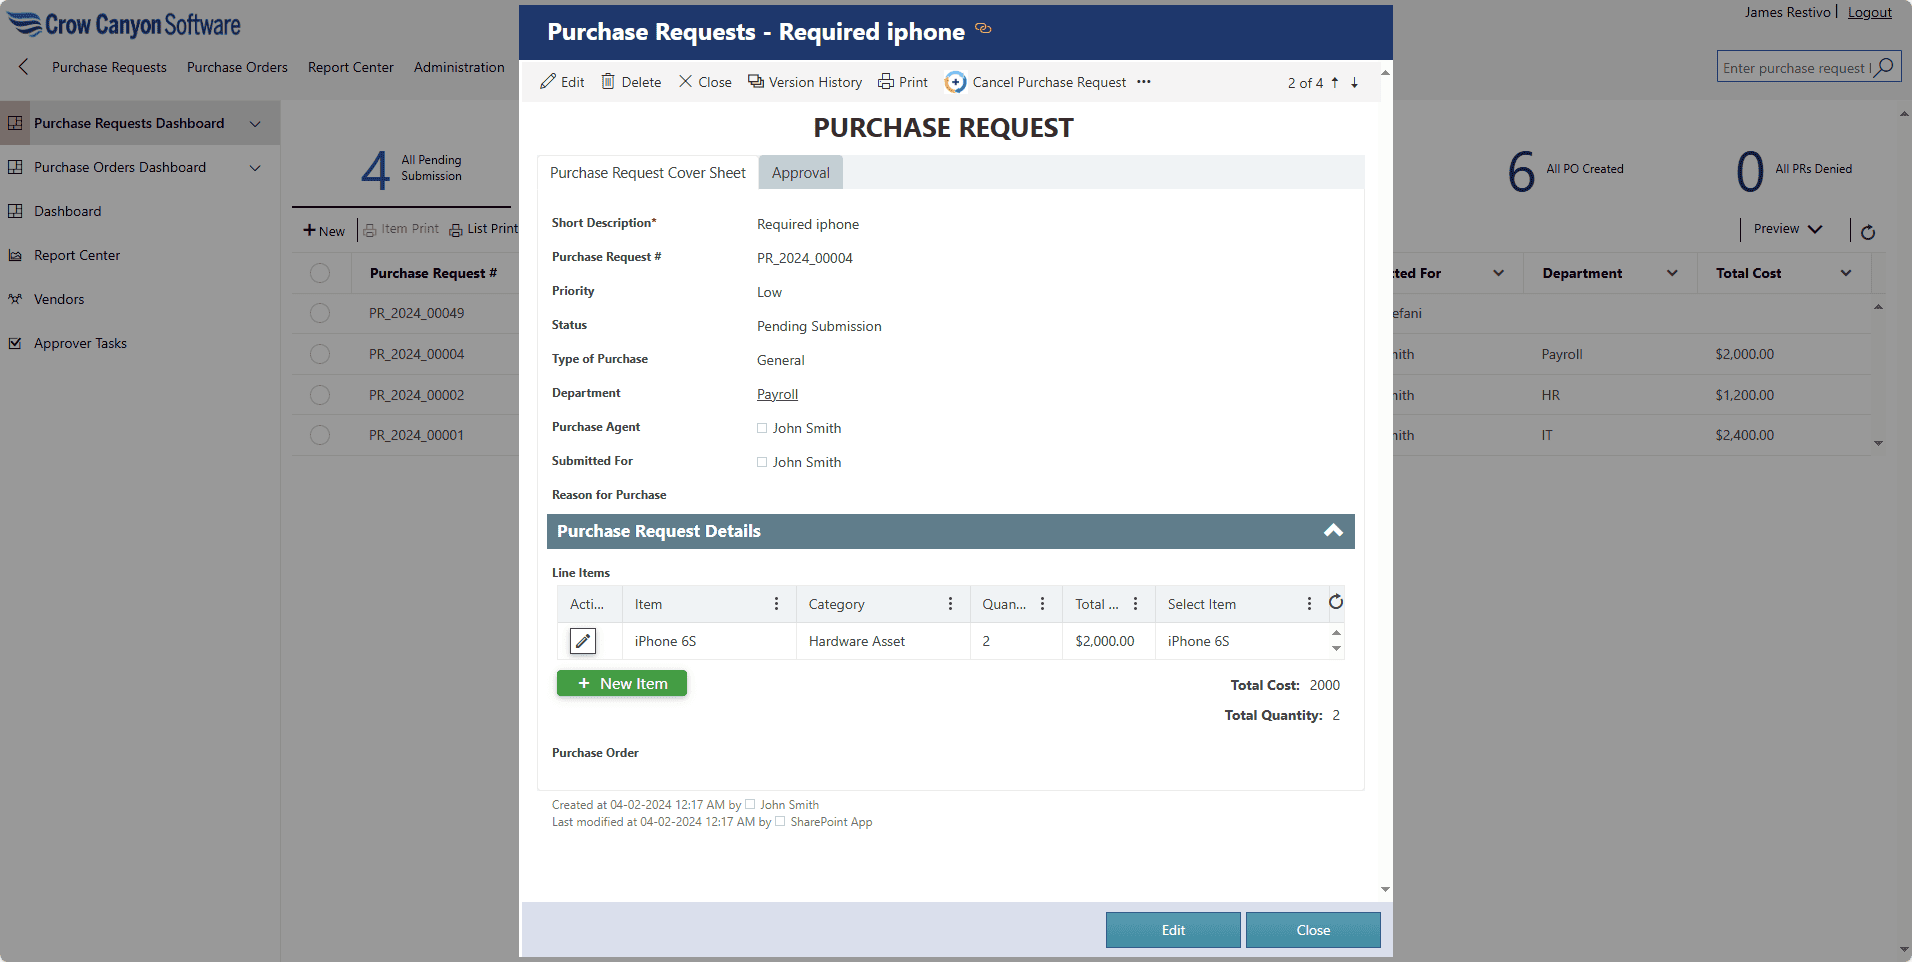
Task: Click the search magnifier icon
Action: point(1885,67)
